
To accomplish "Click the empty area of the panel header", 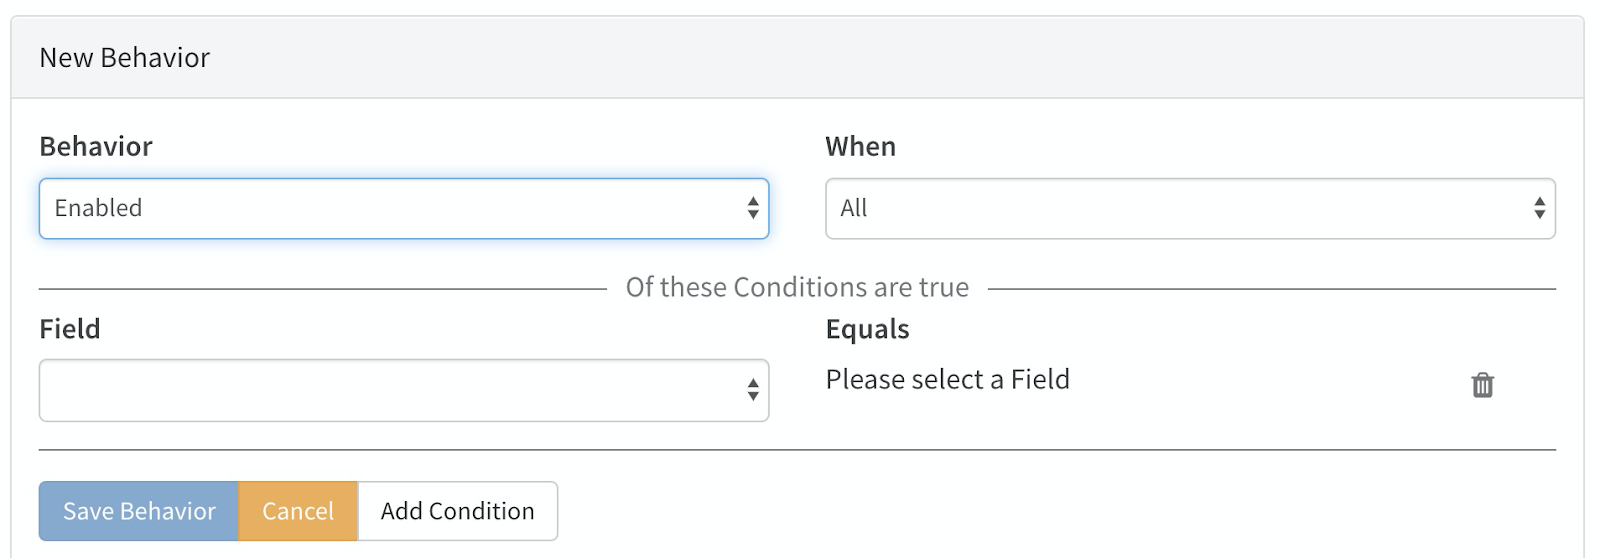I will pos(900,58).
